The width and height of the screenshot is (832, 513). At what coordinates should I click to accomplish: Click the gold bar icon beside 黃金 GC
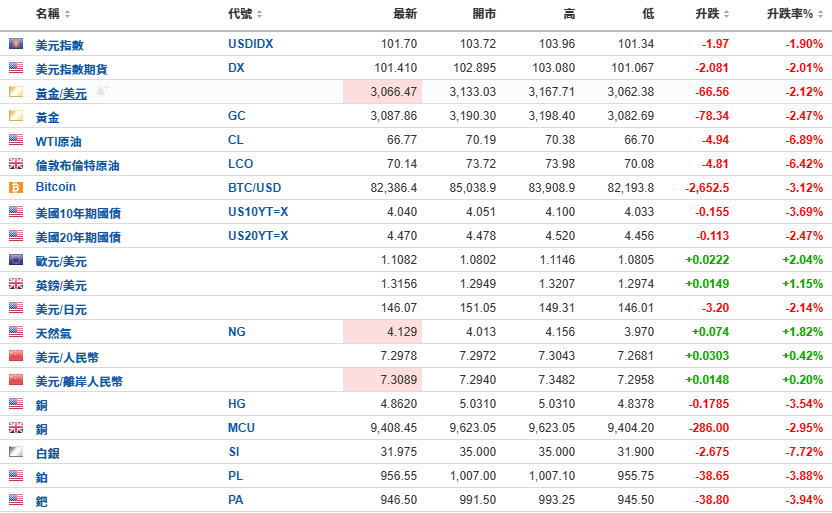(16, 115)
